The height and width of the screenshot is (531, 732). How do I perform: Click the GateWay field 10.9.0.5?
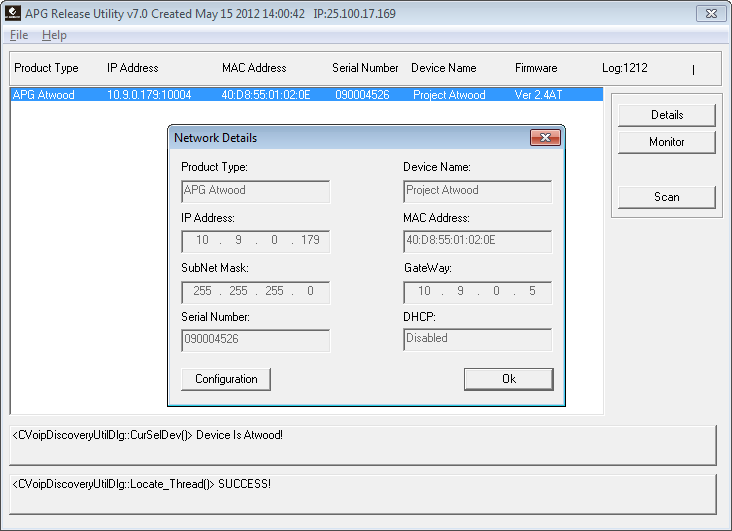(x=478, y=292)
